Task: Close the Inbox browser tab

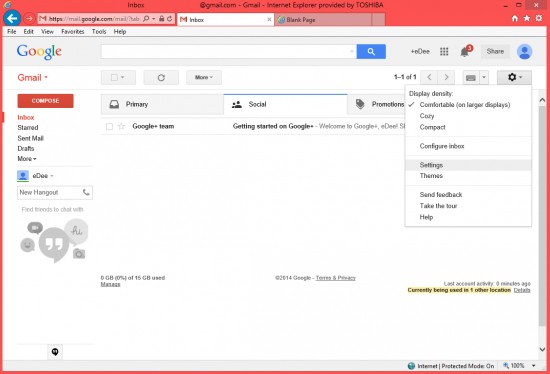Action: tap(269, 20)
